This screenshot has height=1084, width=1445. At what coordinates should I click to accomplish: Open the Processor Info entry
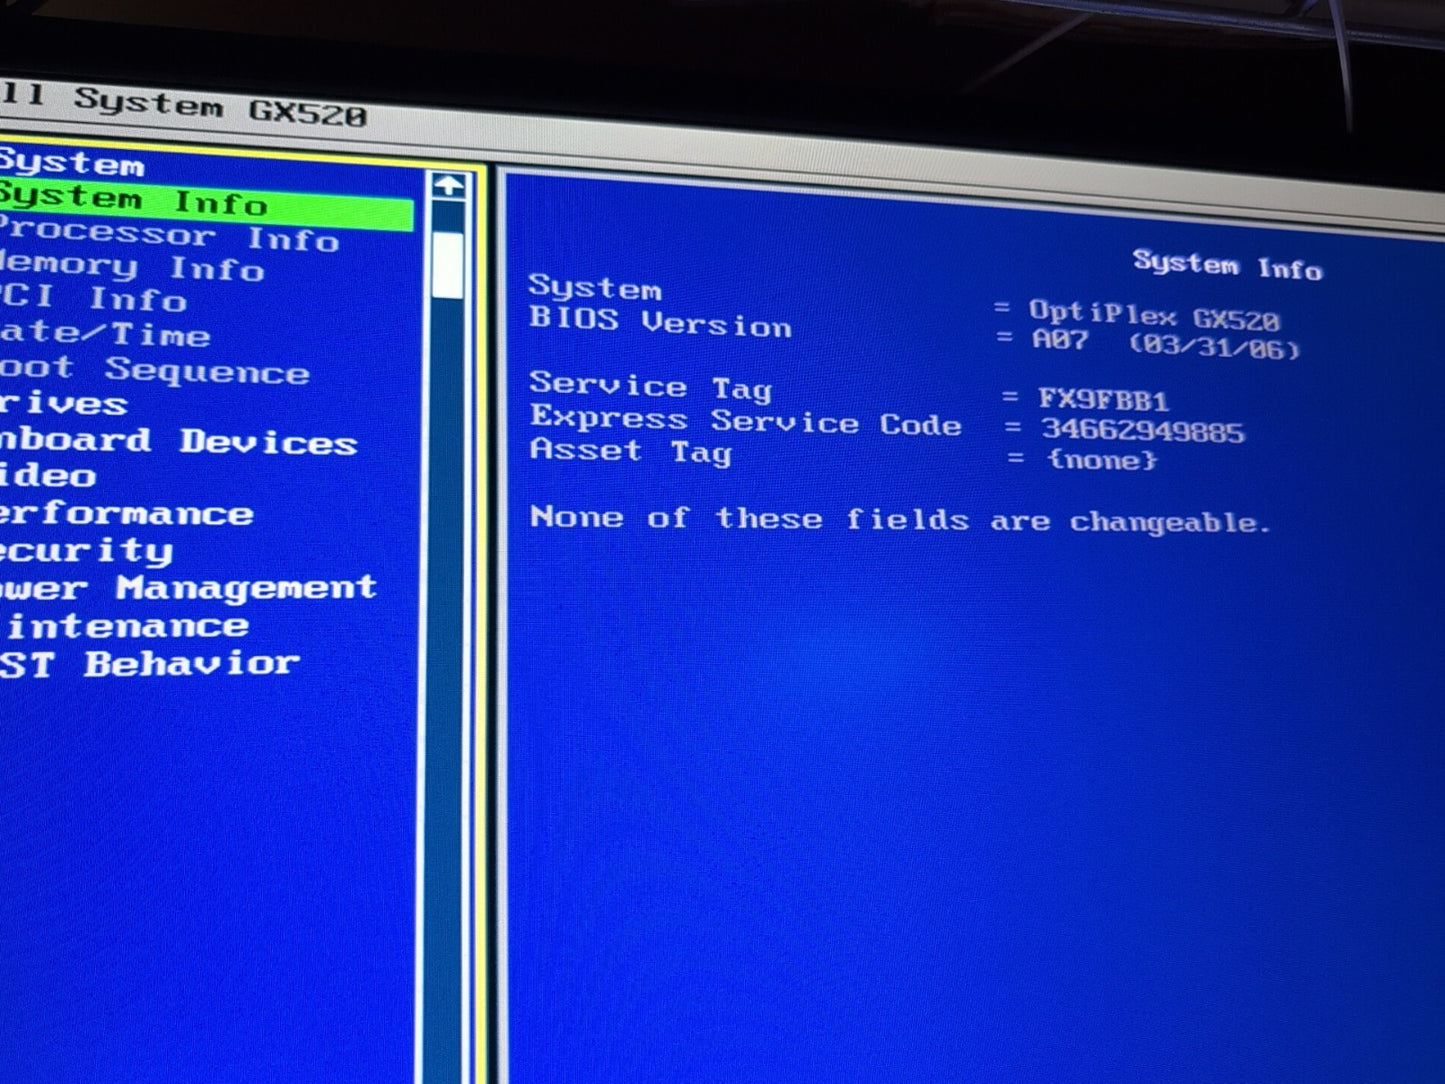coord(169,235)
